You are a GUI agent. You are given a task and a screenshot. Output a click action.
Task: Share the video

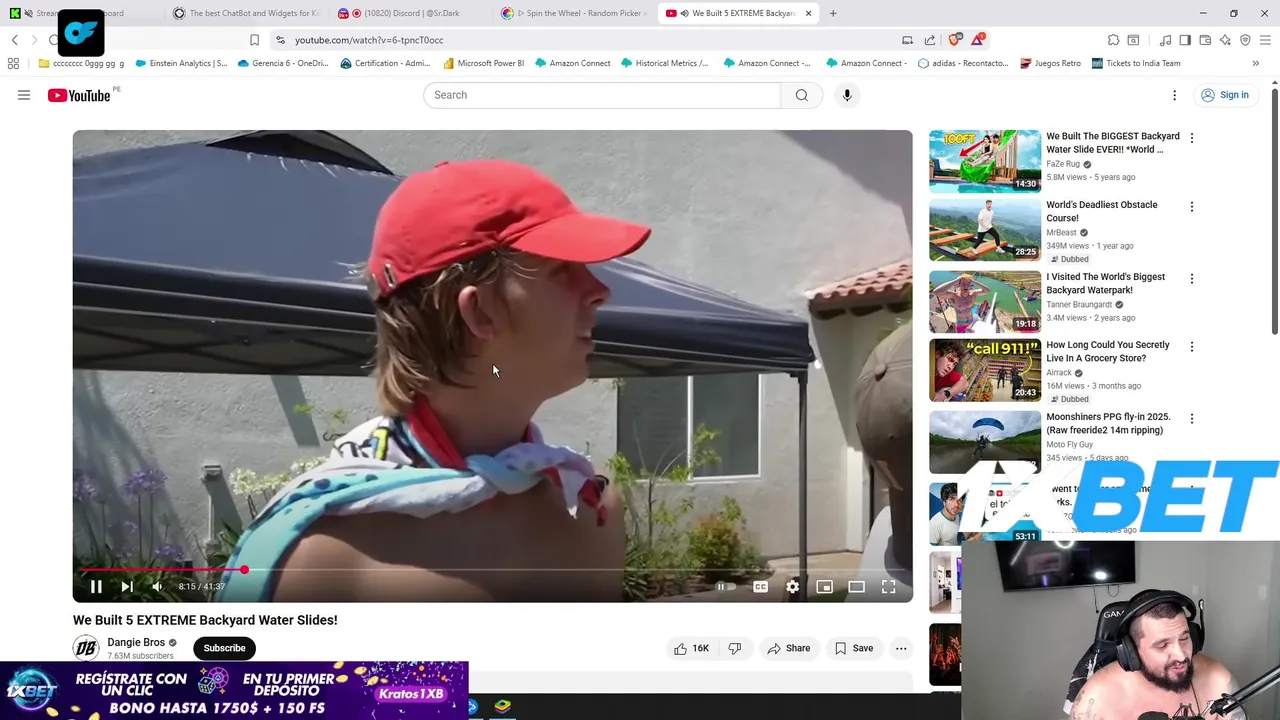tap(788, 648)
